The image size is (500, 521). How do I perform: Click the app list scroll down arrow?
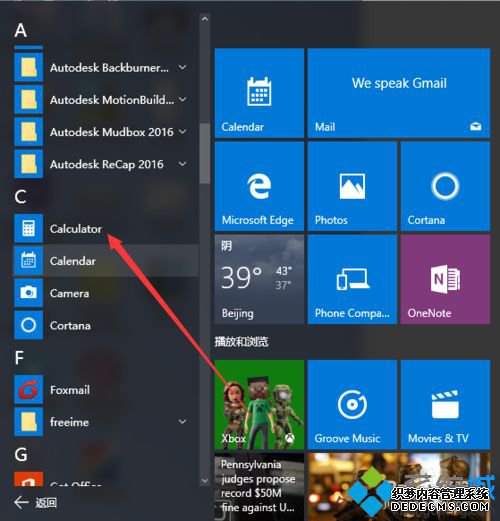[205, 481]
